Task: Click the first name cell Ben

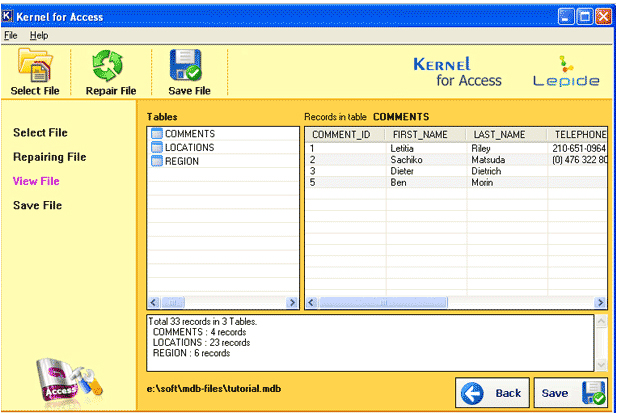Action: coord(398,183)
